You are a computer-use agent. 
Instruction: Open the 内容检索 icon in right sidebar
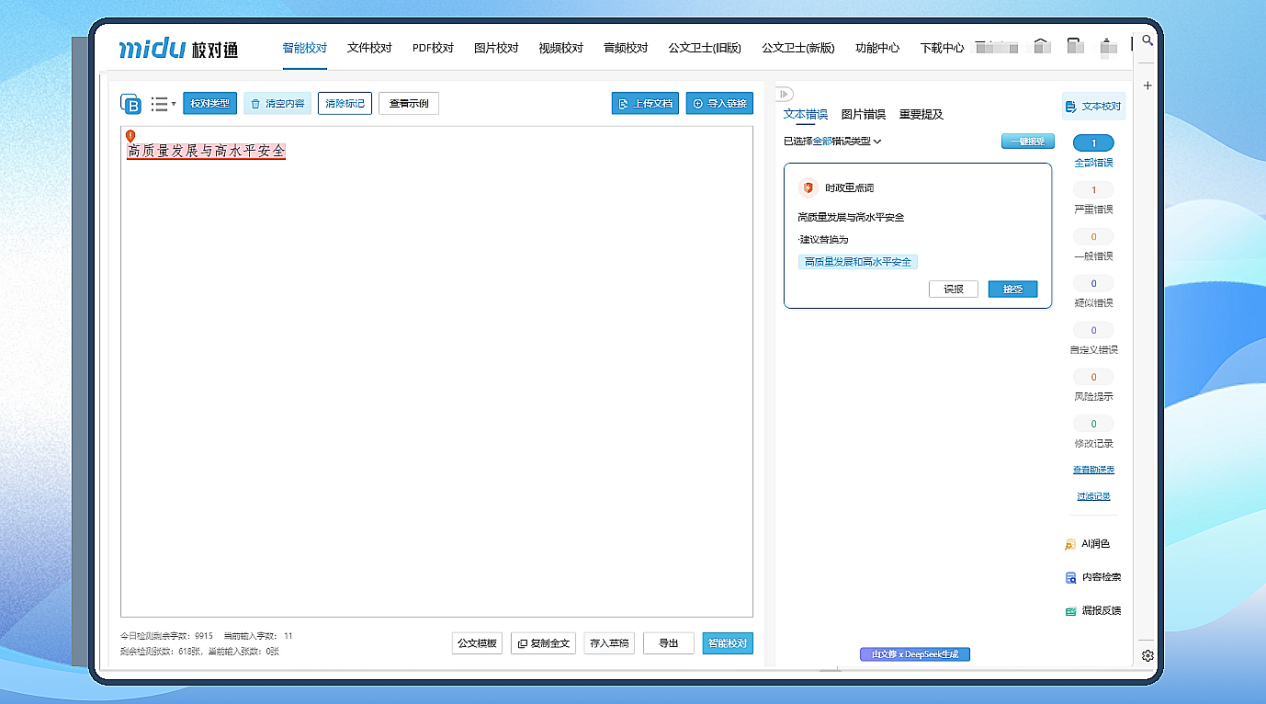tap(1069, 577)
